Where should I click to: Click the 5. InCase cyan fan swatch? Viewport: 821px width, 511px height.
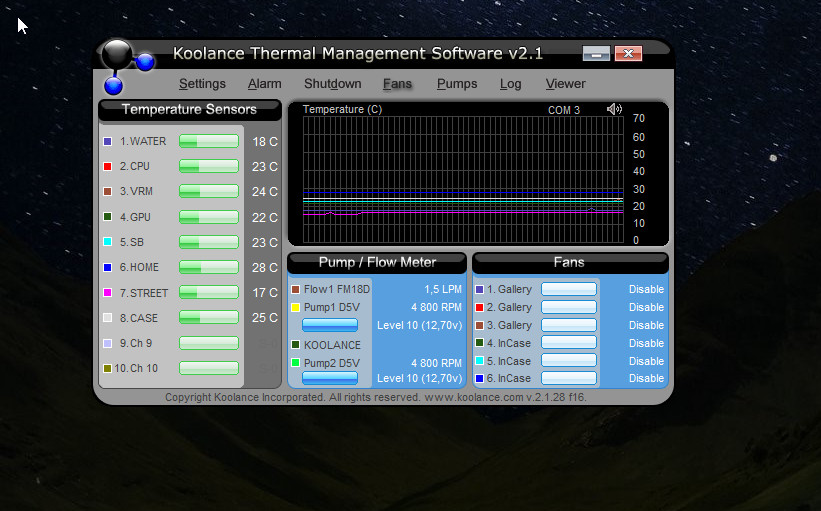(x=479, y=361)
